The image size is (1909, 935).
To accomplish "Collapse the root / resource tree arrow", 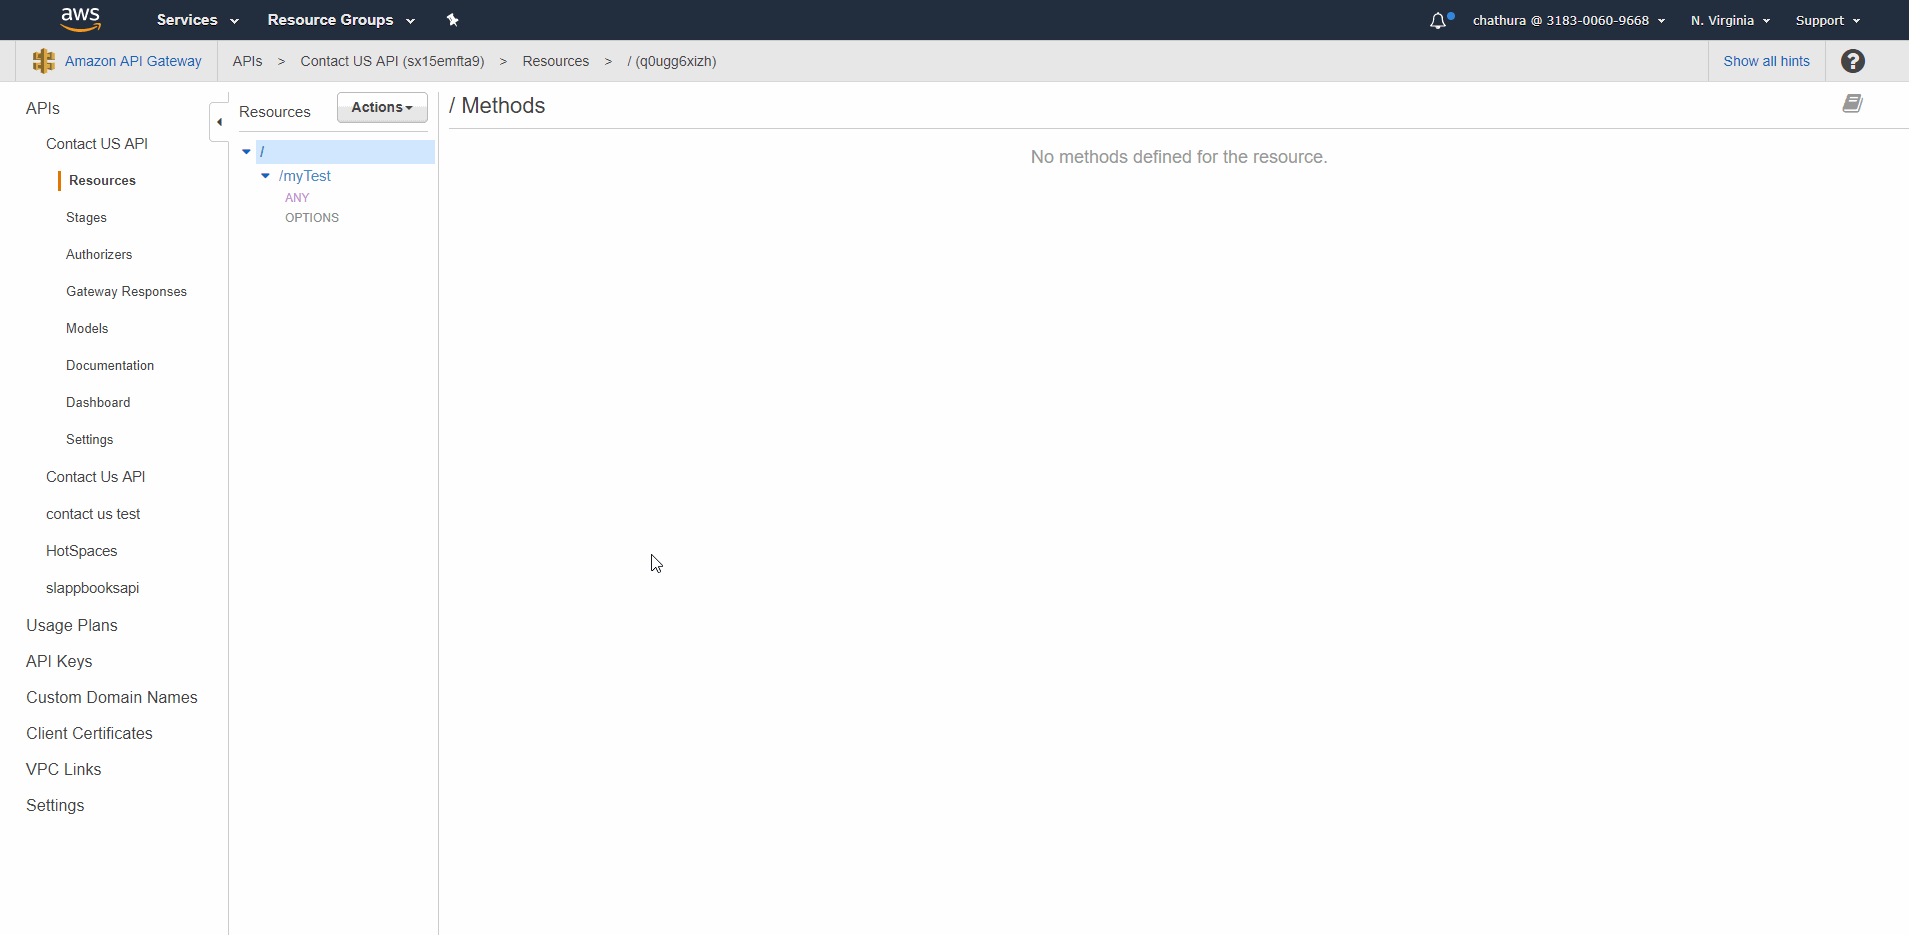I will click(x=246, y=152).
